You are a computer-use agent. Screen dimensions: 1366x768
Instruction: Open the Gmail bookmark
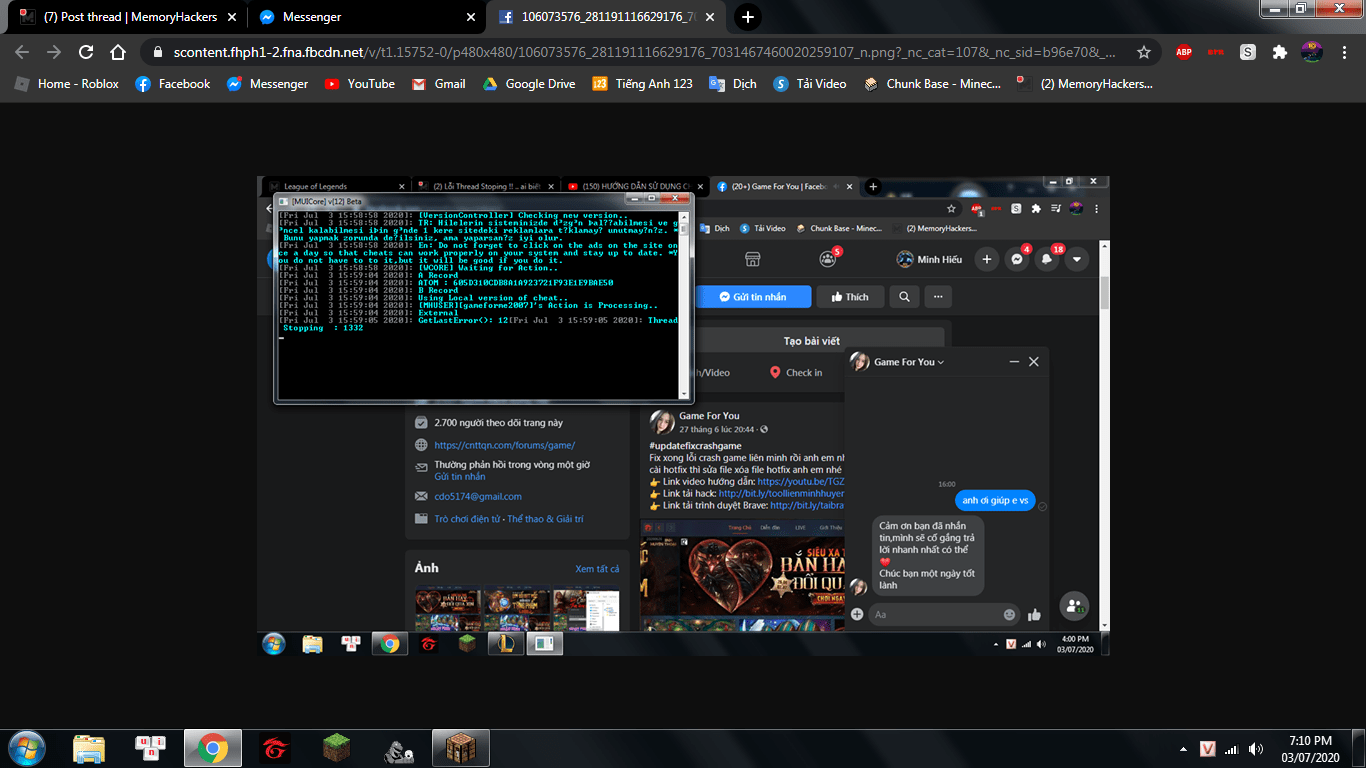coord(440,84)
